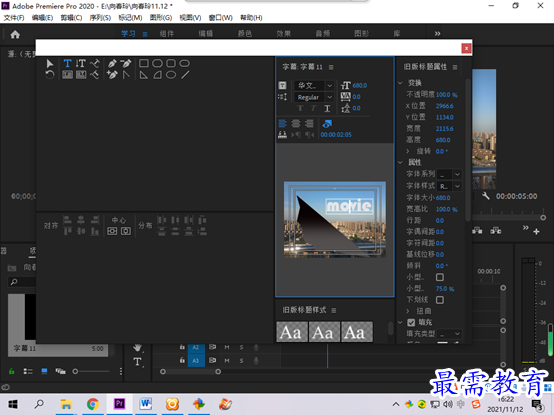This screenshot has width=554, height=415.
Task: Select the horizontal Area Type tool
Action: (x=67, y=75)
